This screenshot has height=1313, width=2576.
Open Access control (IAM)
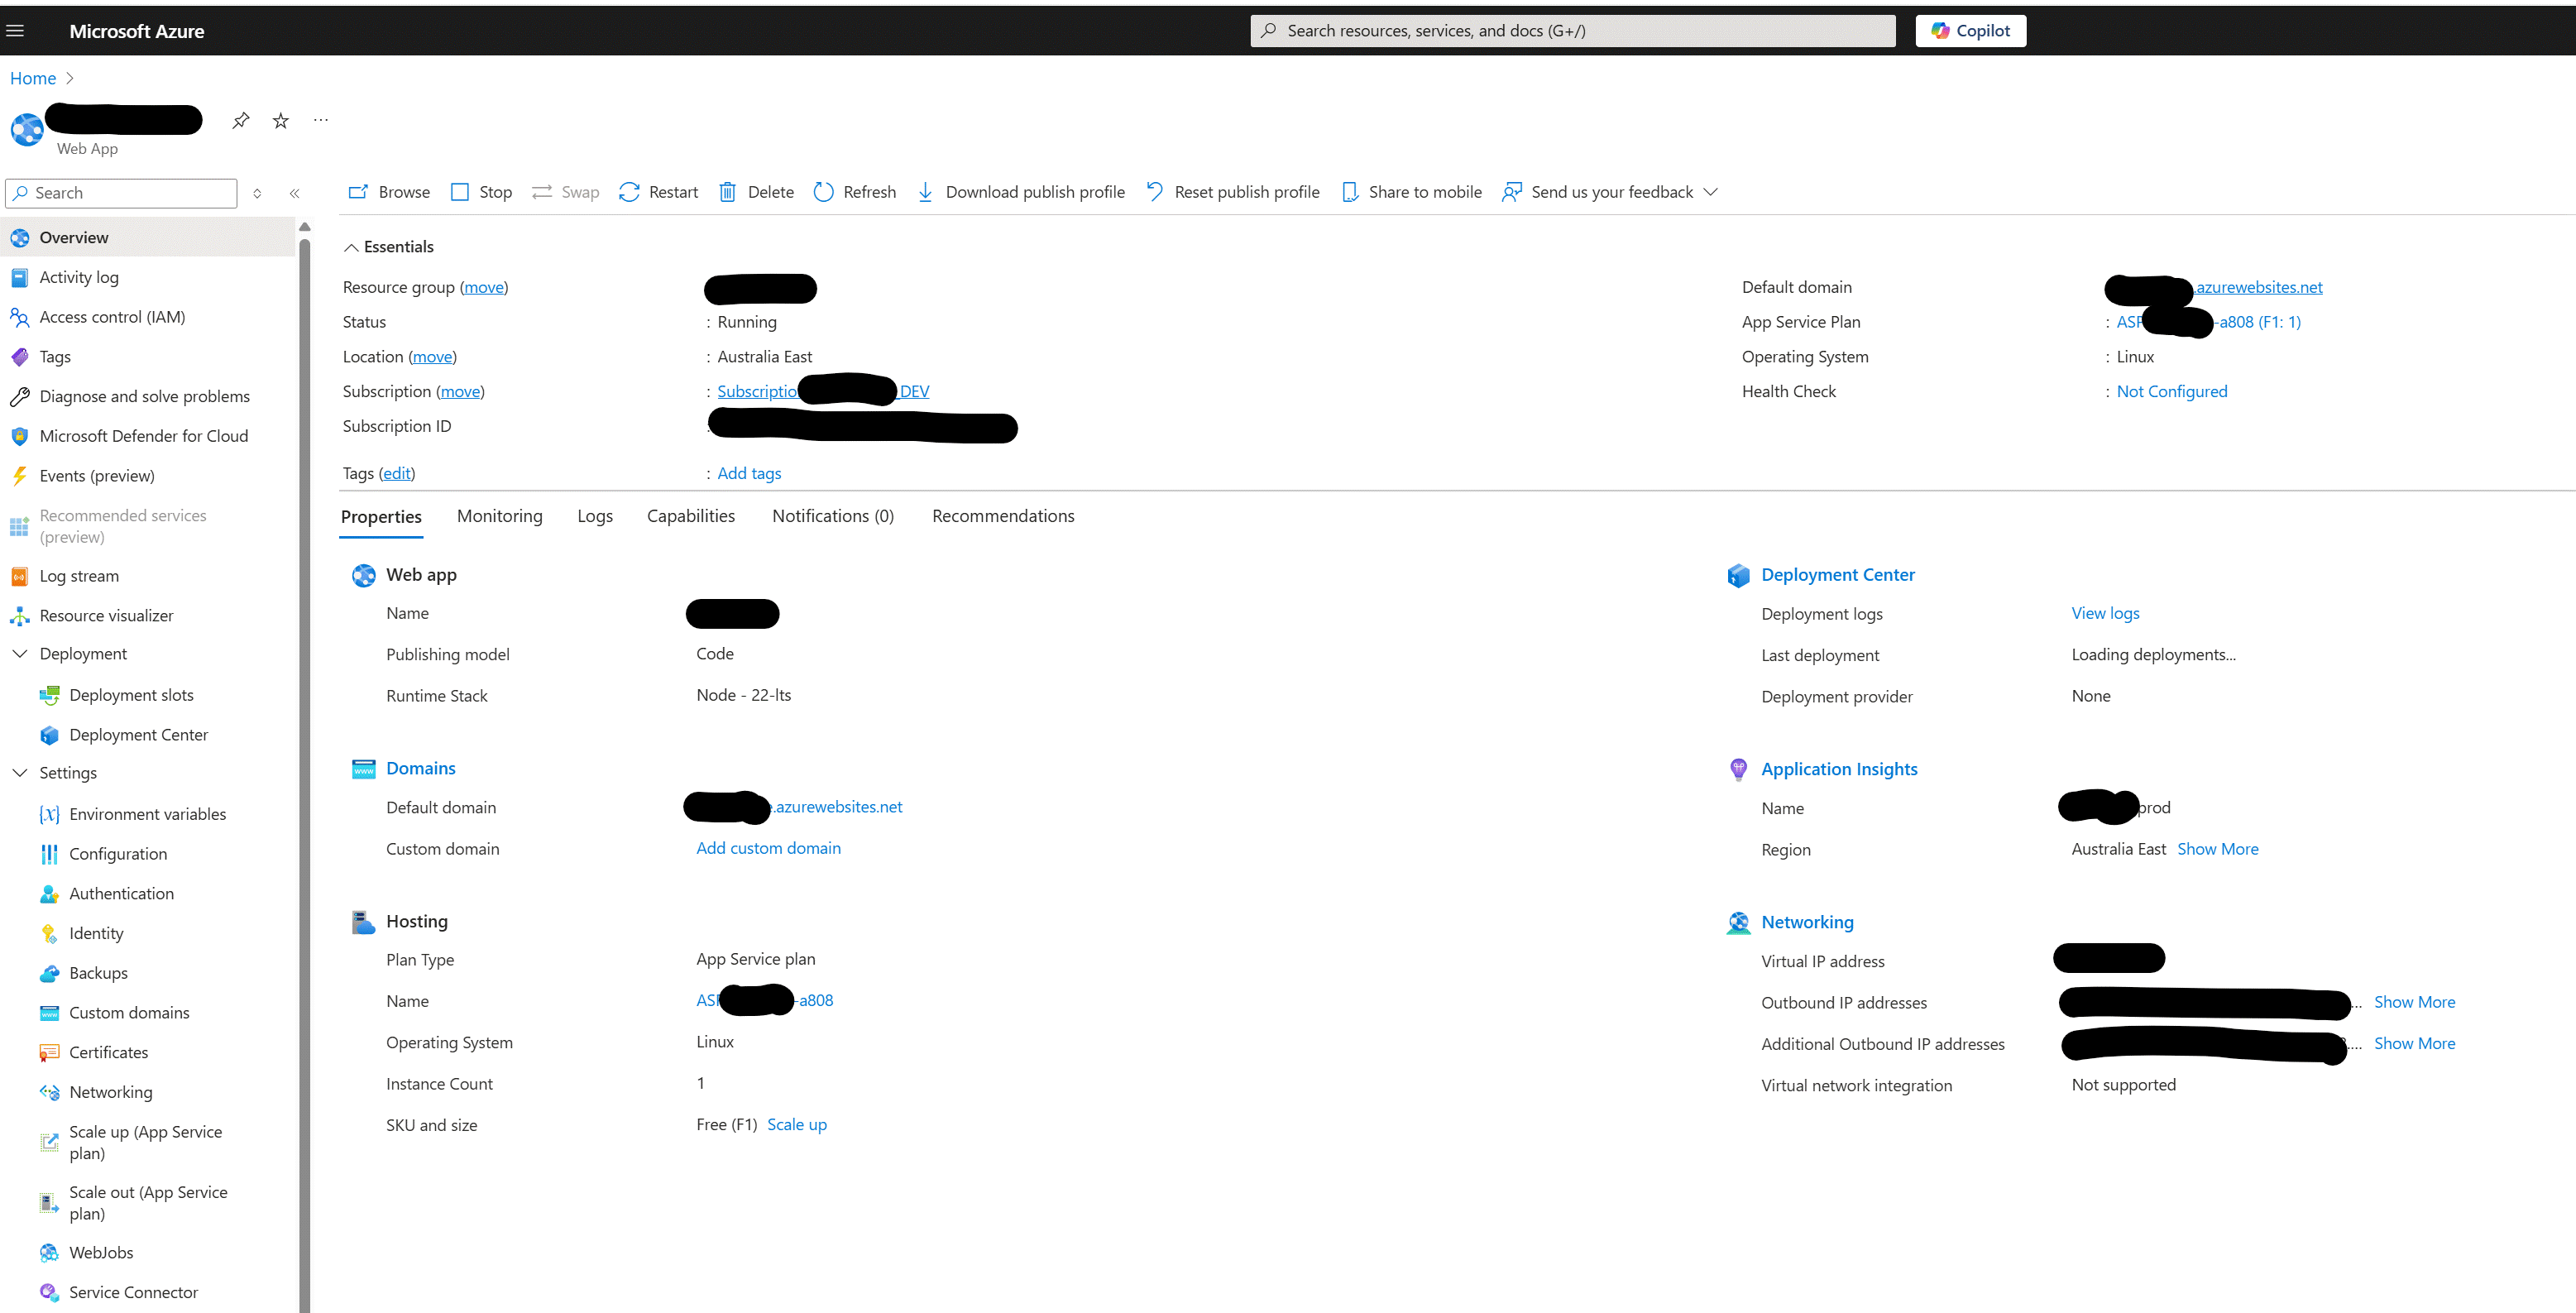tap(112, 317)
